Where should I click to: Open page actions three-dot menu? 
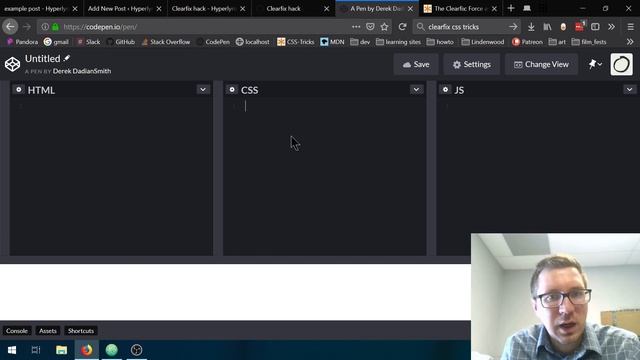pos(356,27)
